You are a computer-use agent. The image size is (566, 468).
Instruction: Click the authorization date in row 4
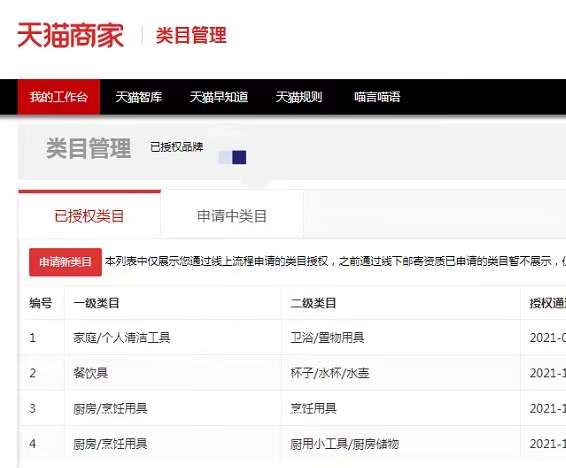pos(548,443)
